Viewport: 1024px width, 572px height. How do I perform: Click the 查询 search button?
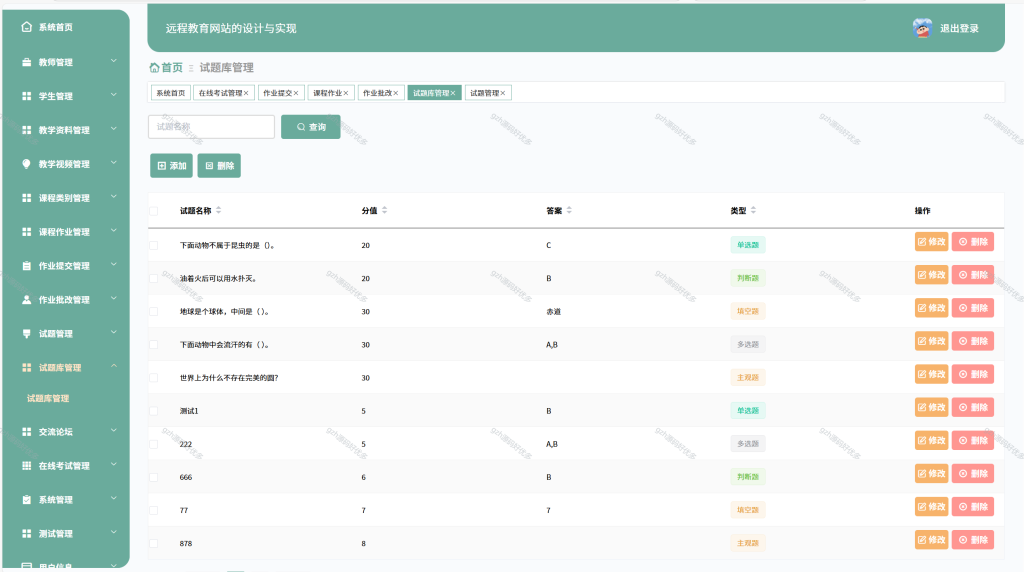(311, 127)
